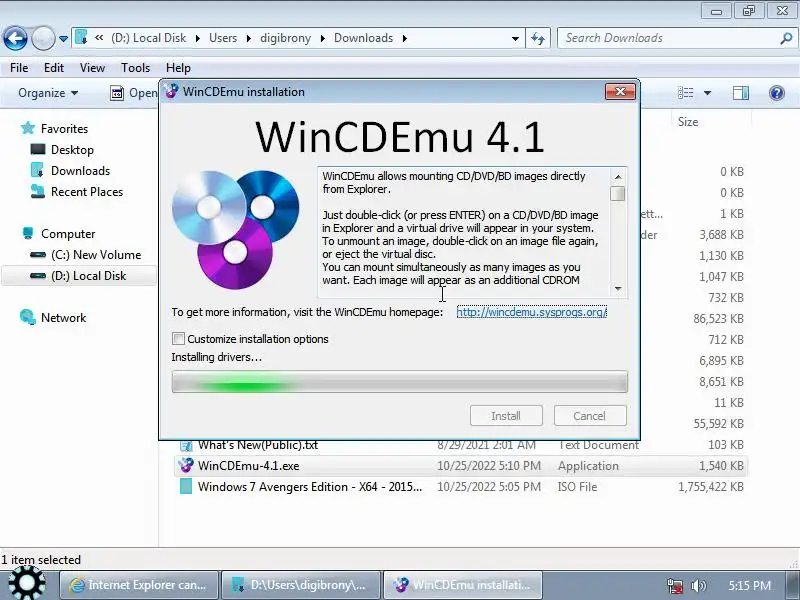Click digibrony in the address breadcrumb
800x600 pixels.
click(285, 38)
